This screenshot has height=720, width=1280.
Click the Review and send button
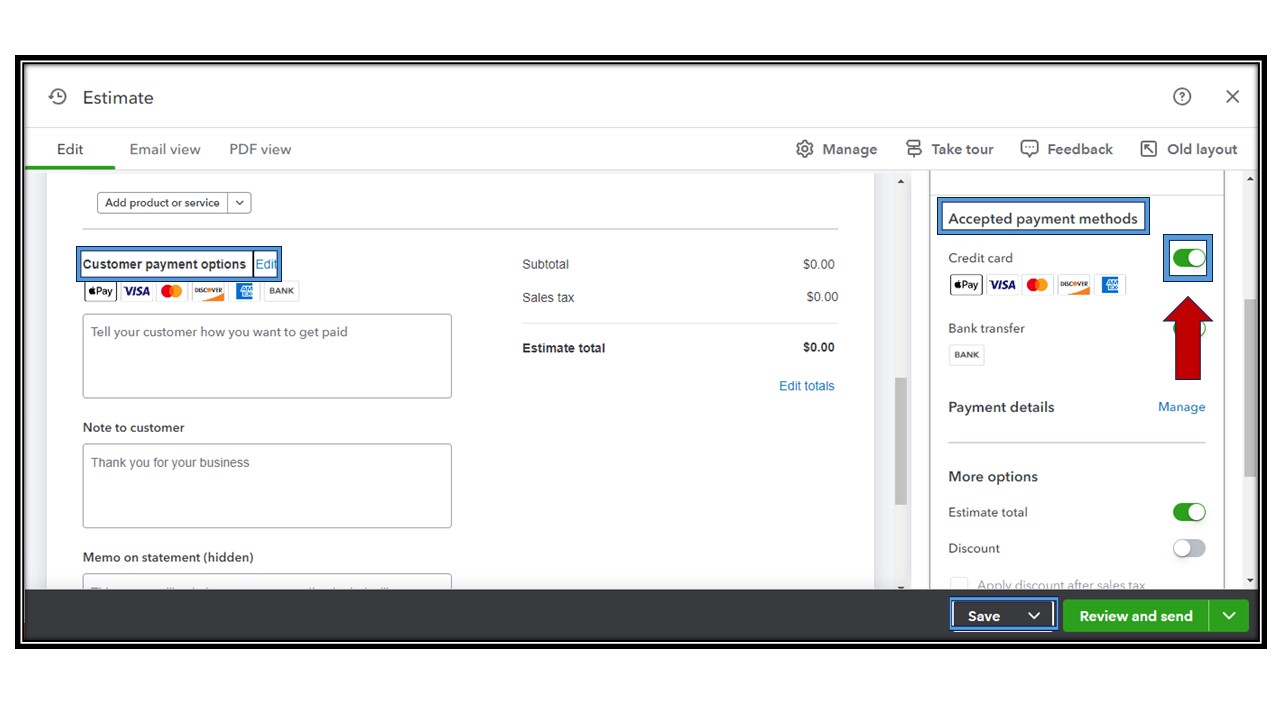1135,616
